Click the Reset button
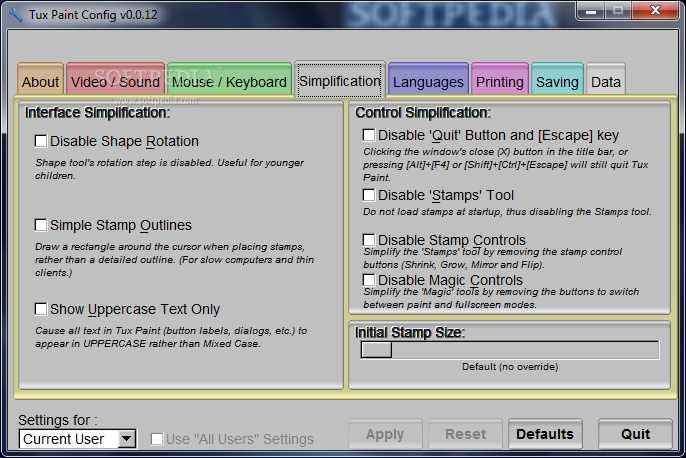Screen dimensions: 686x458 pos(466,434)
